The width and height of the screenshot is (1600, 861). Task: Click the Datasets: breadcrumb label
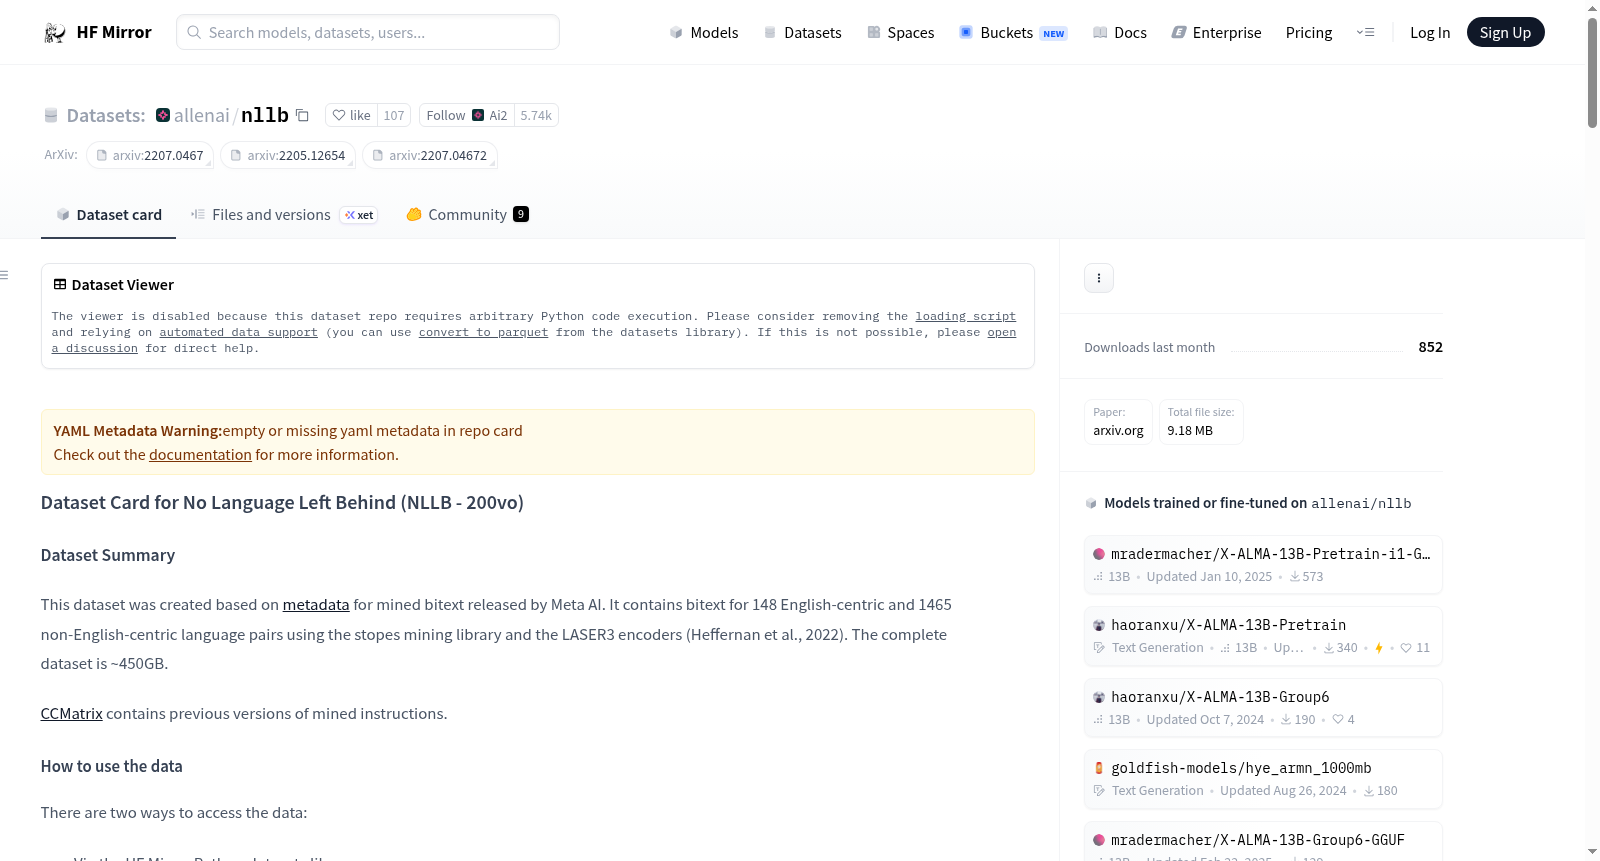pos(106,116)
